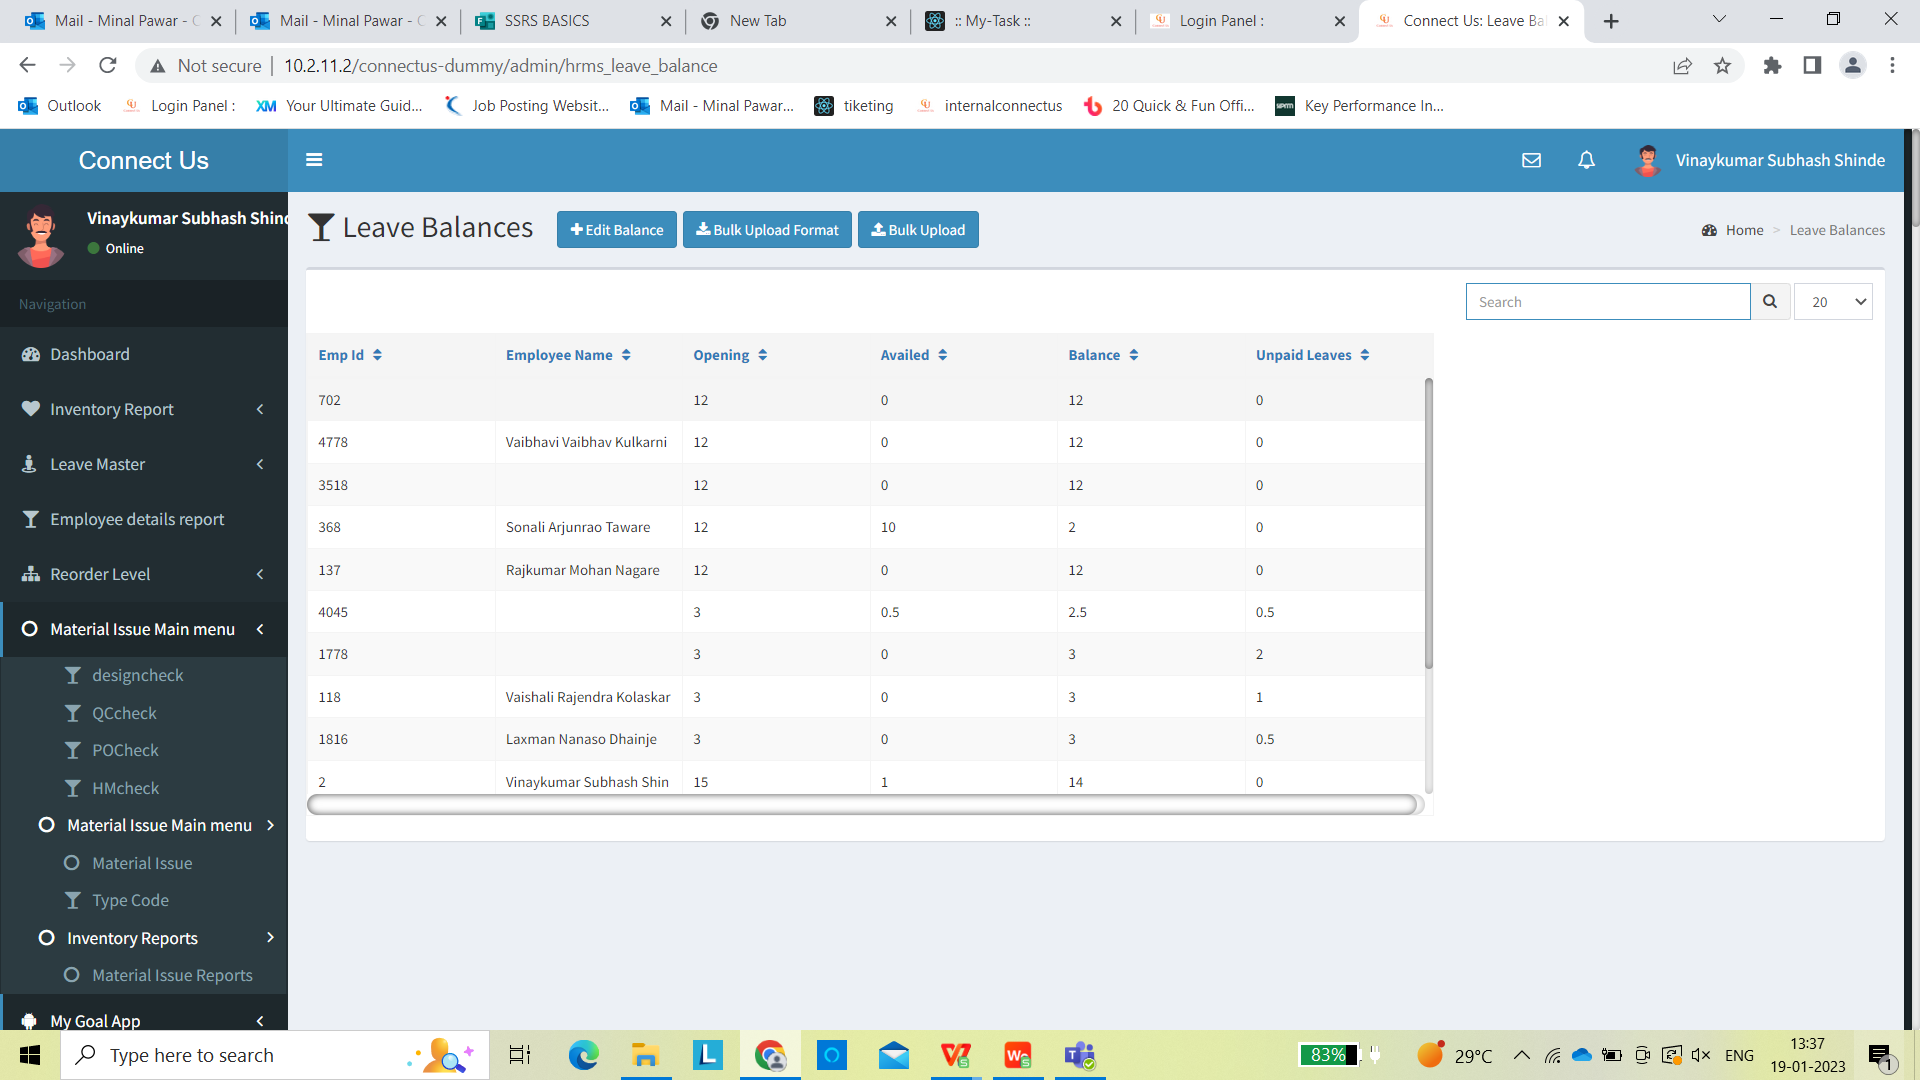Image resolution: width=1920 pixels, height=1080 pixels.
Task: Open Task View on taskbar
Action: [520, 1055]
